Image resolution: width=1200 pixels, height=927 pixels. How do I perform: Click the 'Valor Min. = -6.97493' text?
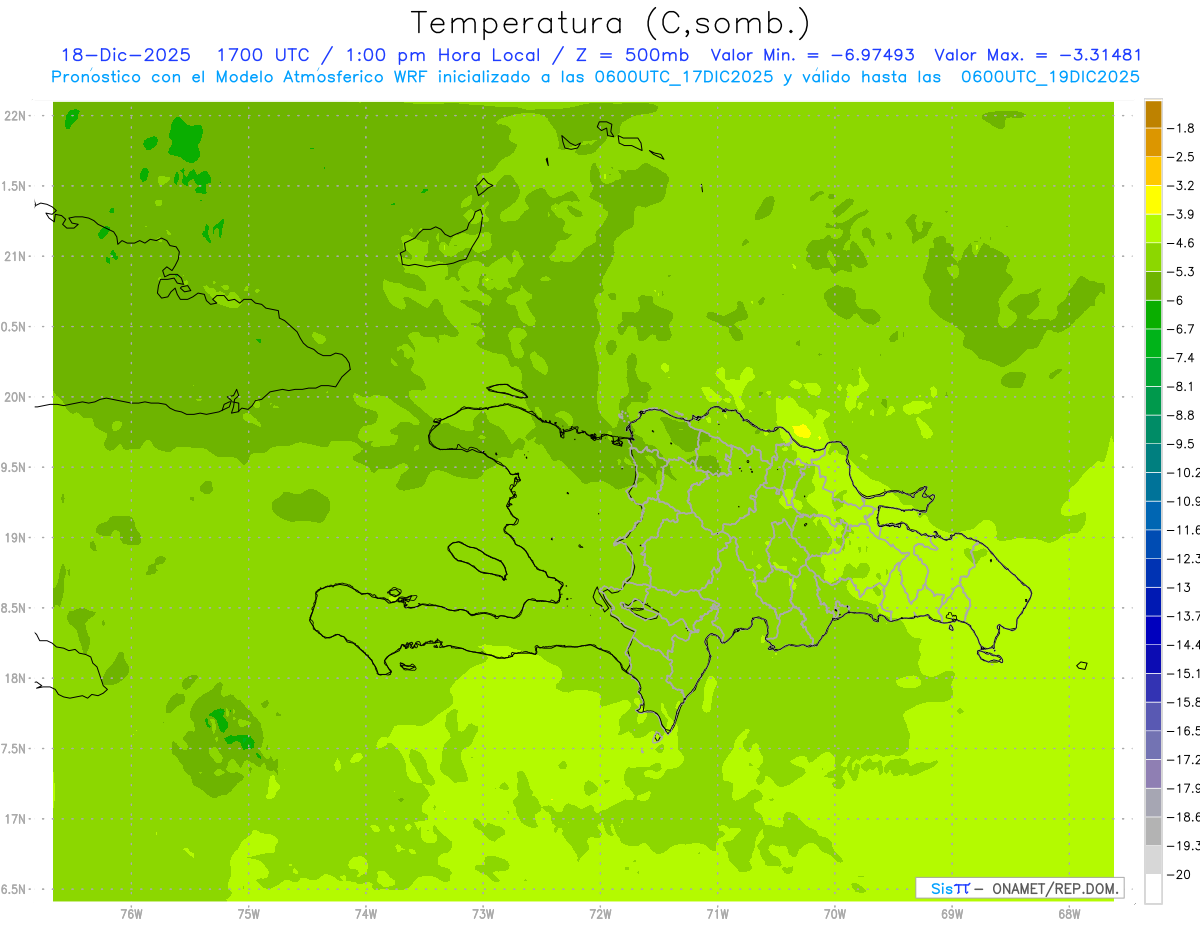[811, 55]
